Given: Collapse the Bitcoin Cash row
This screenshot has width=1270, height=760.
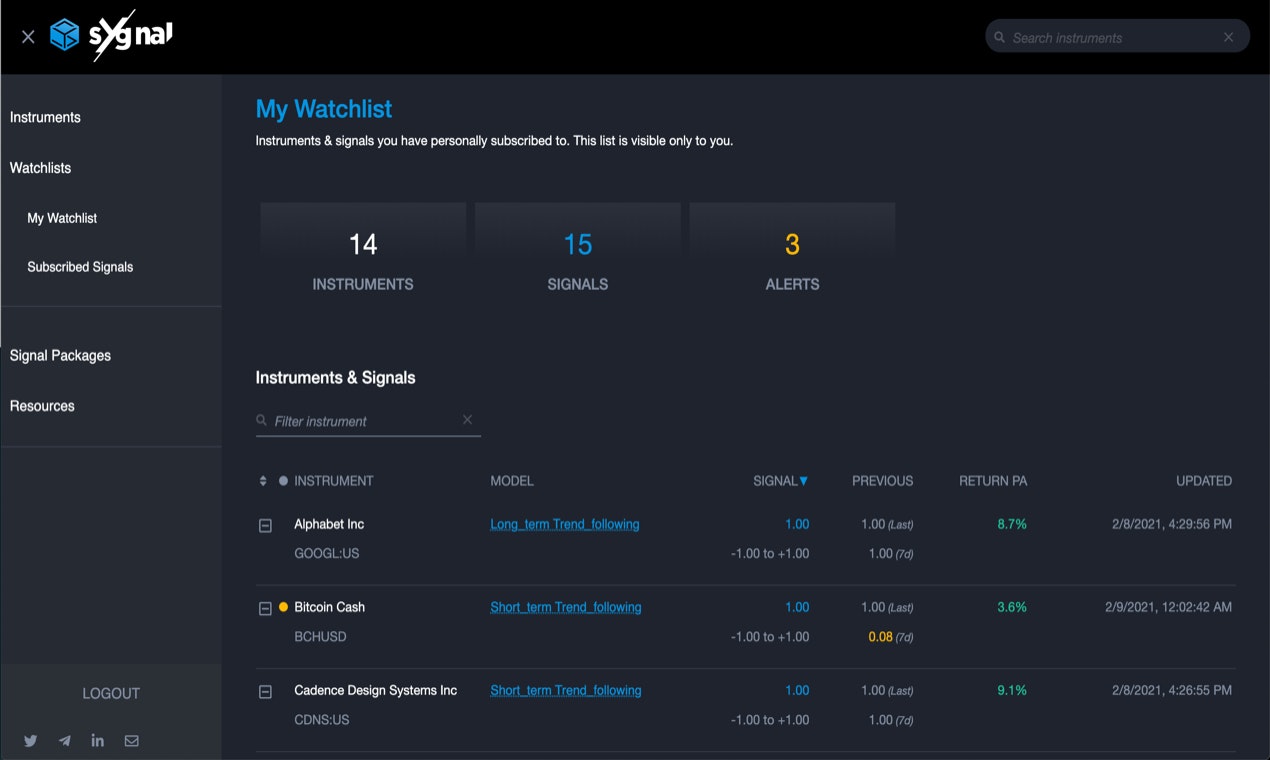Looking at the screenshot, I should (265, 608).
